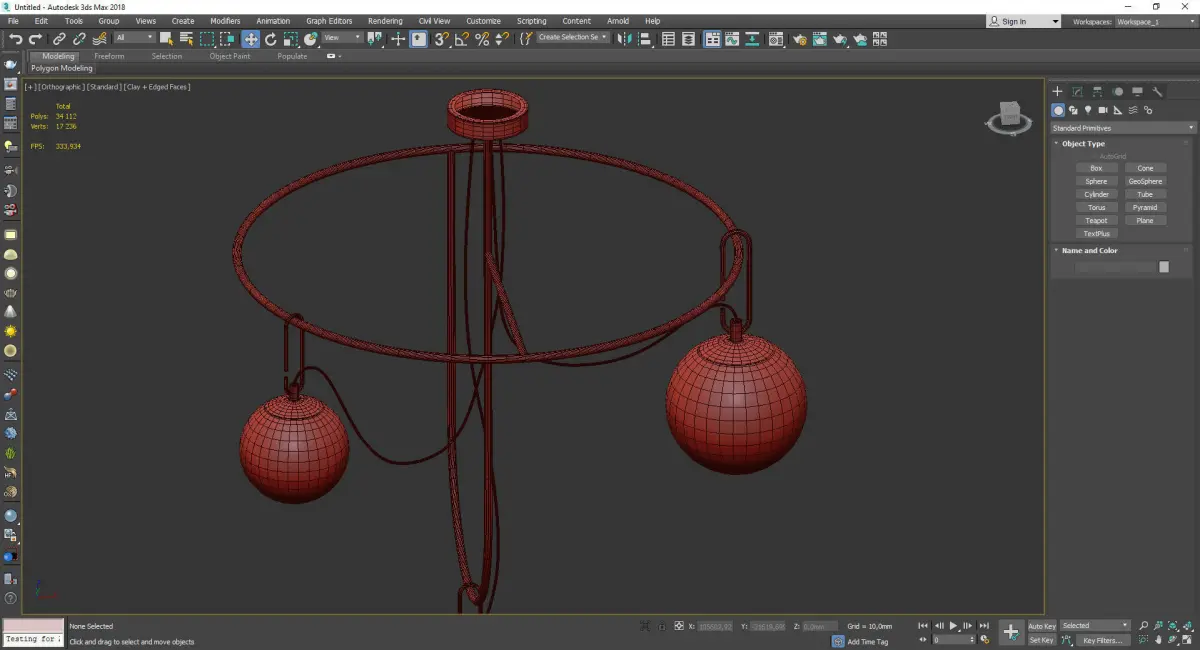Viewport: 1200px width, 650px height.
Task: Click the Mirror tool icon
Action: click(624, 39)
